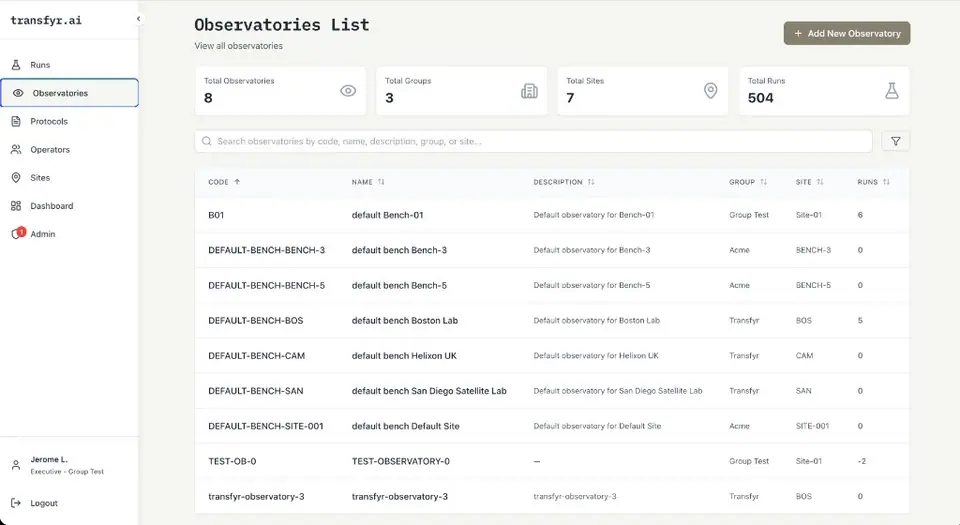
Task: Select Observatories in the sidebar
Action: pos(69,93)
